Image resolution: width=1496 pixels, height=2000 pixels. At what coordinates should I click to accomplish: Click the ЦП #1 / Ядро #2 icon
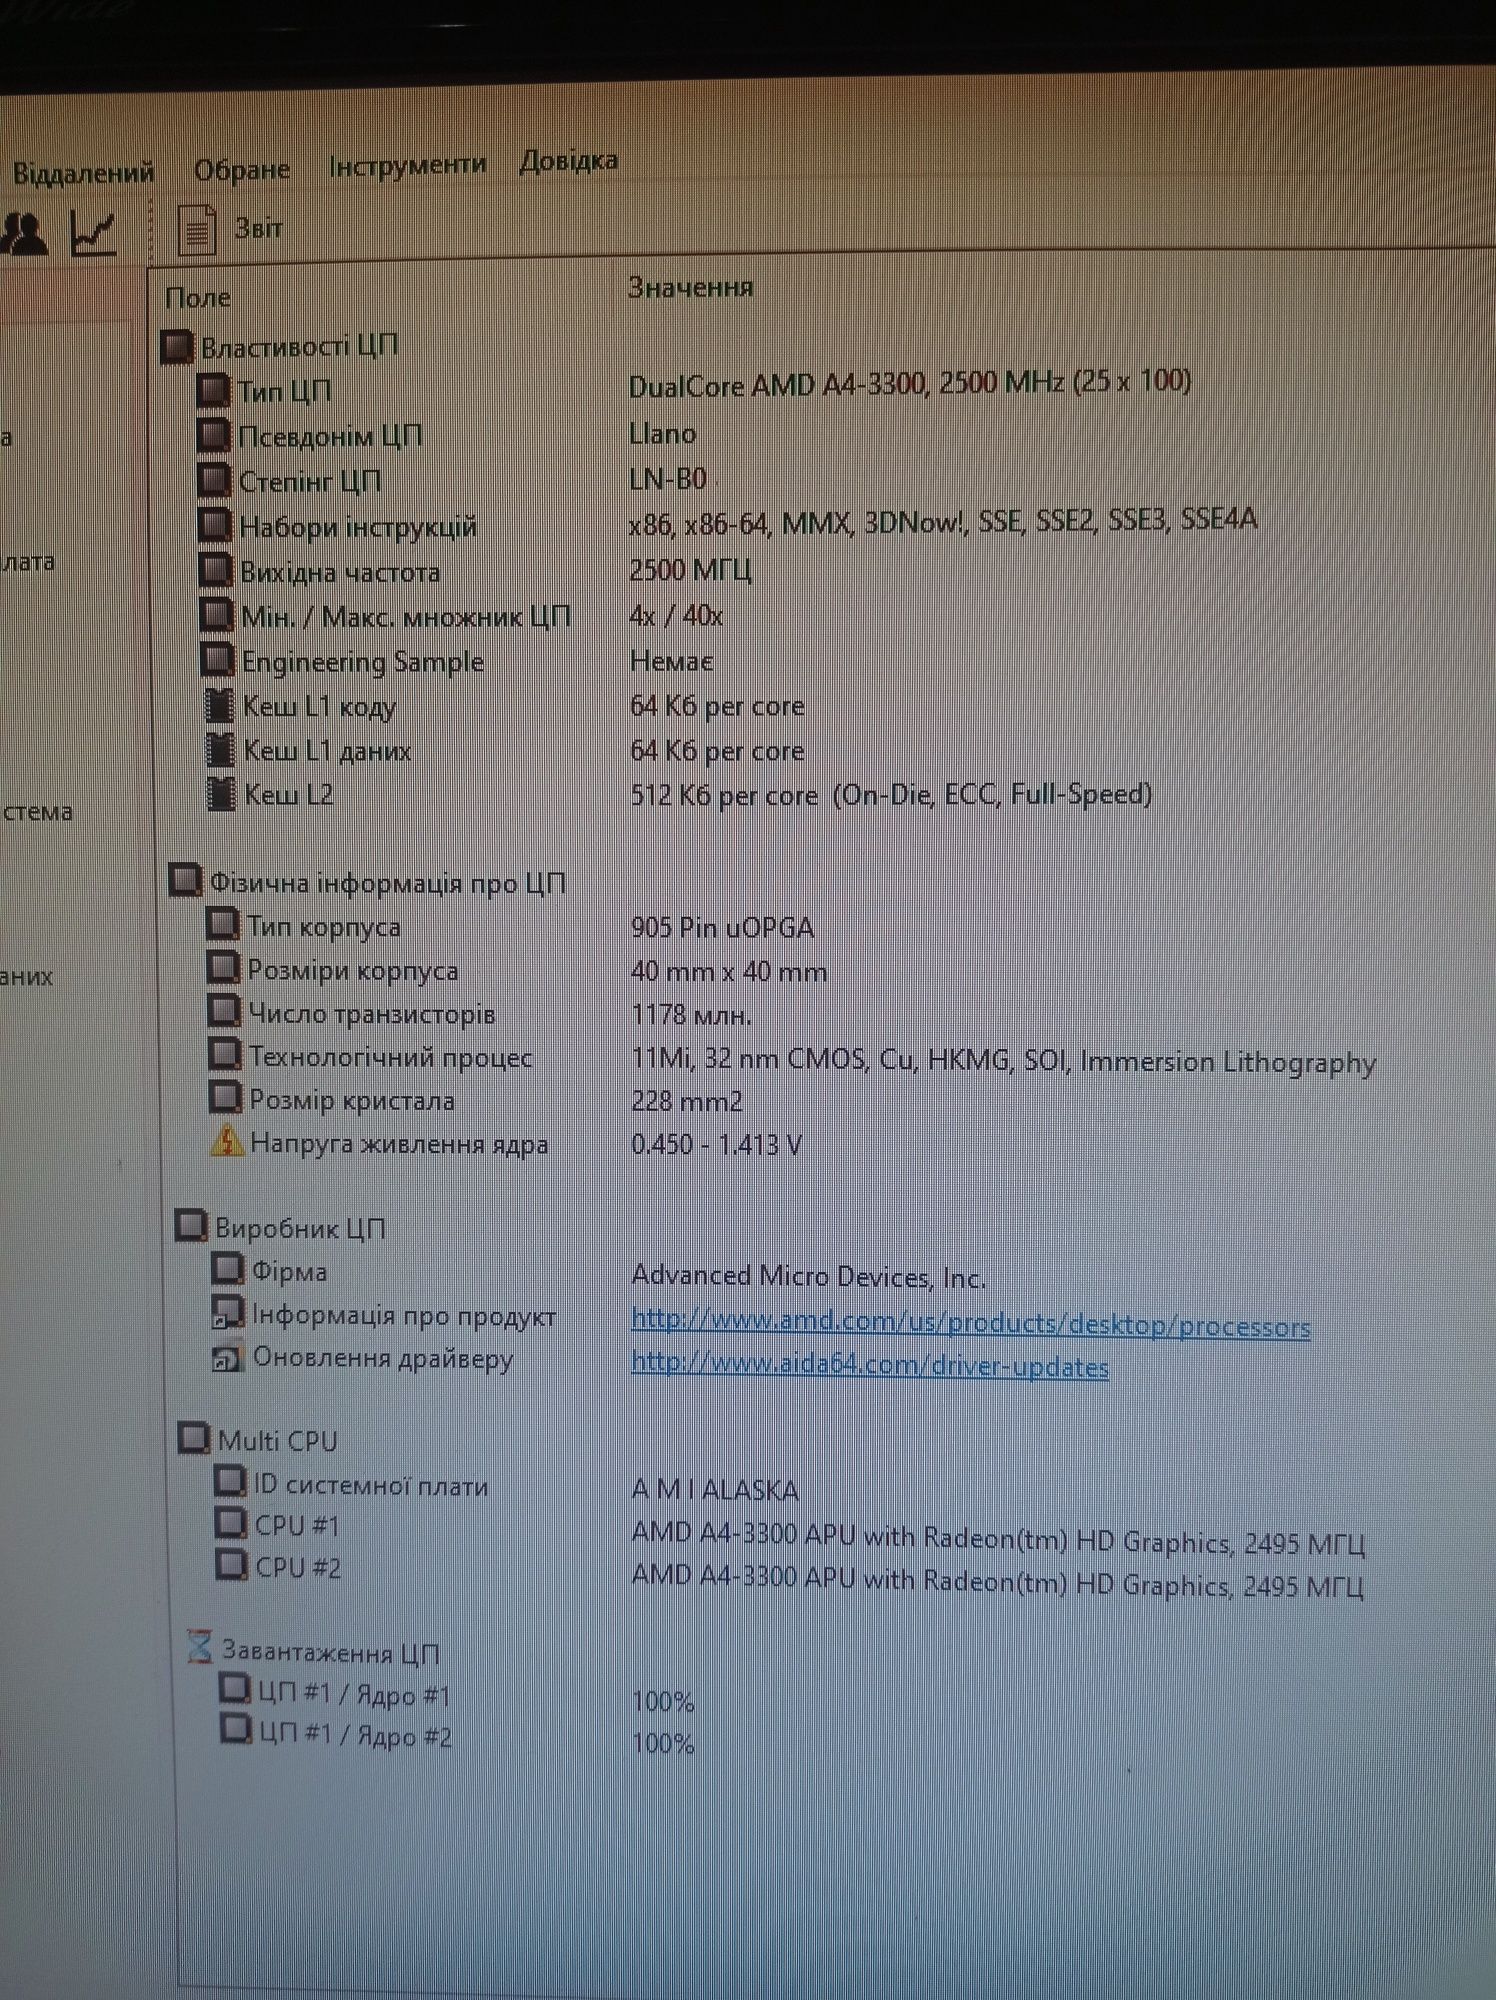click(x=236, y=1731)
